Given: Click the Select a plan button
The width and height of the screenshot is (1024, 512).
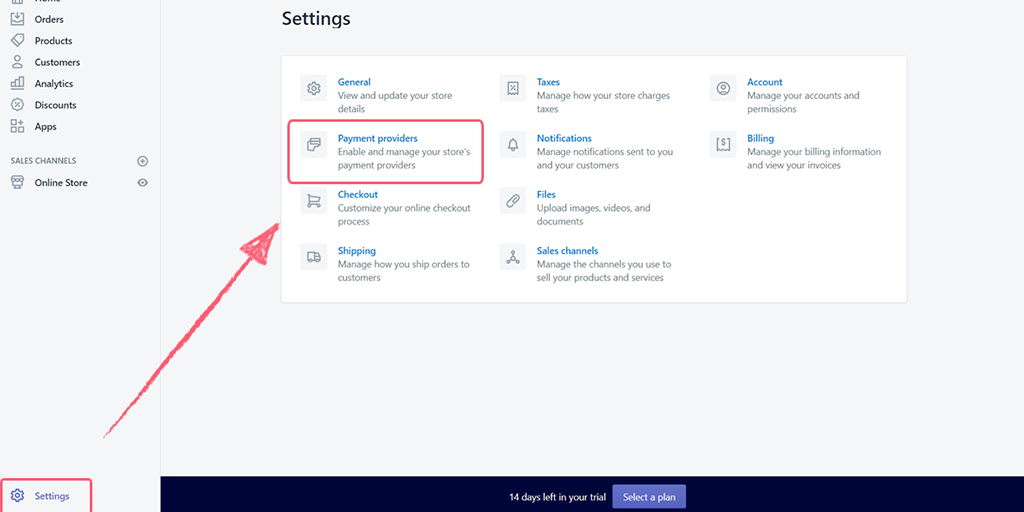Looking at the screenshot, I should tap(649, 497).
